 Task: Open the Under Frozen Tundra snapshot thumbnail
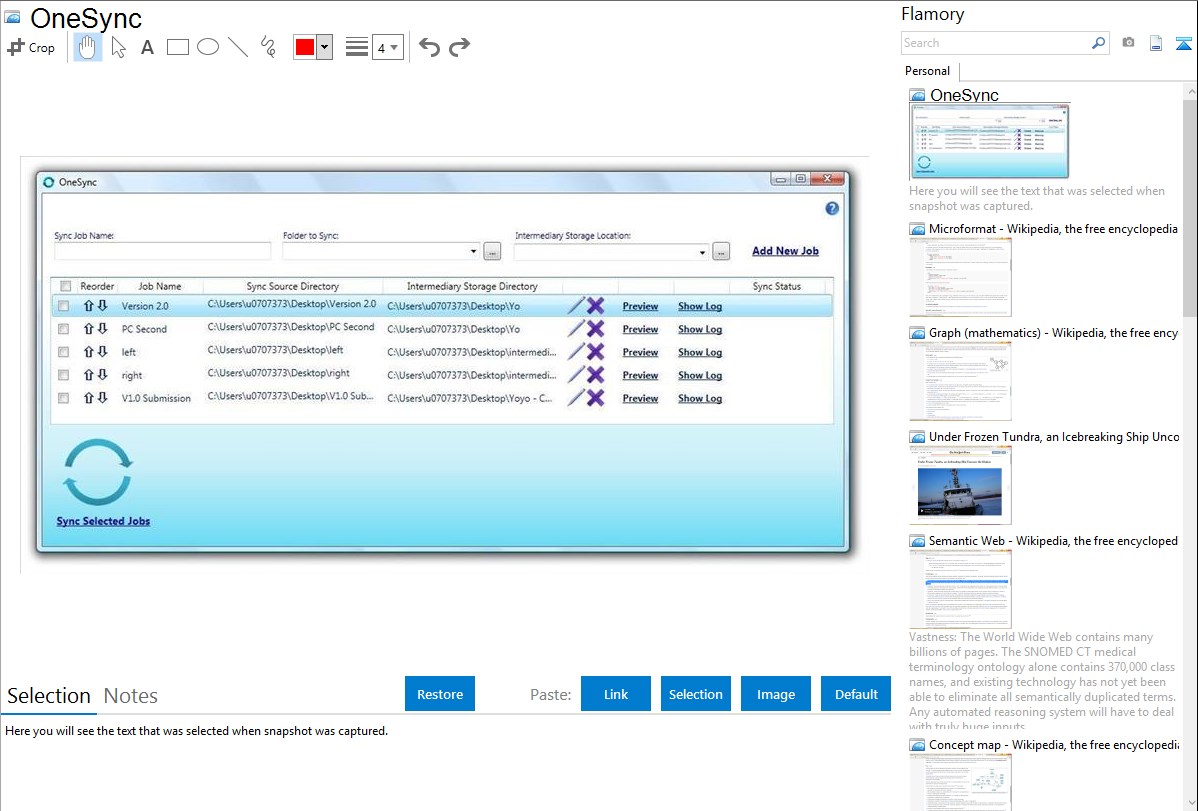(960, 485)
